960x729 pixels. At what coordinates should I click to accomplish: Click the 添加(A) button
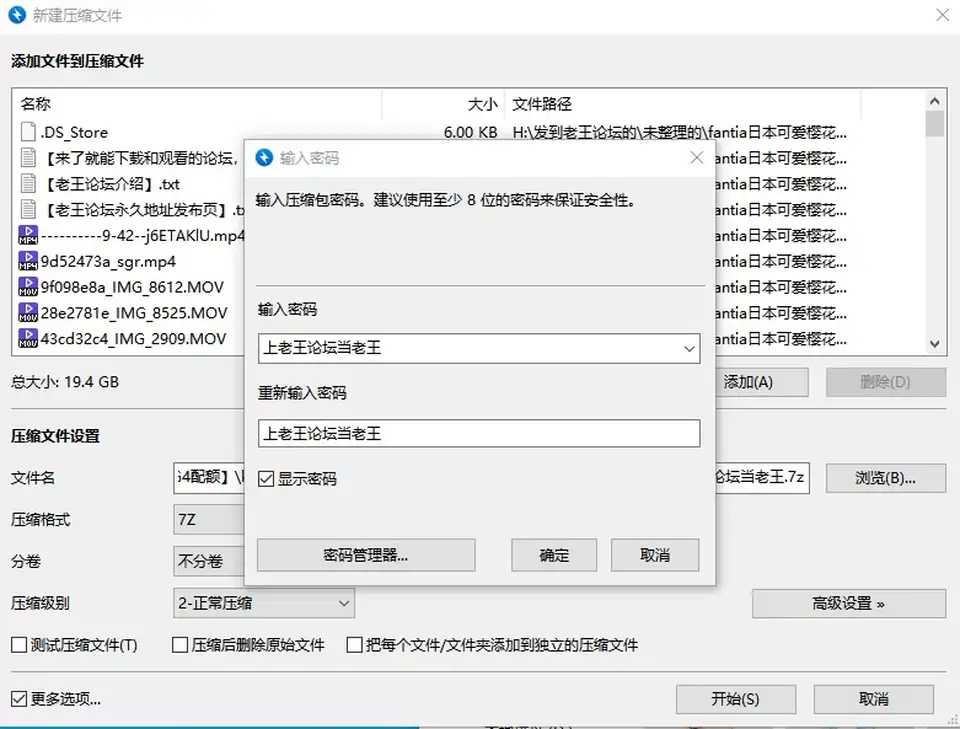[762, 383]
